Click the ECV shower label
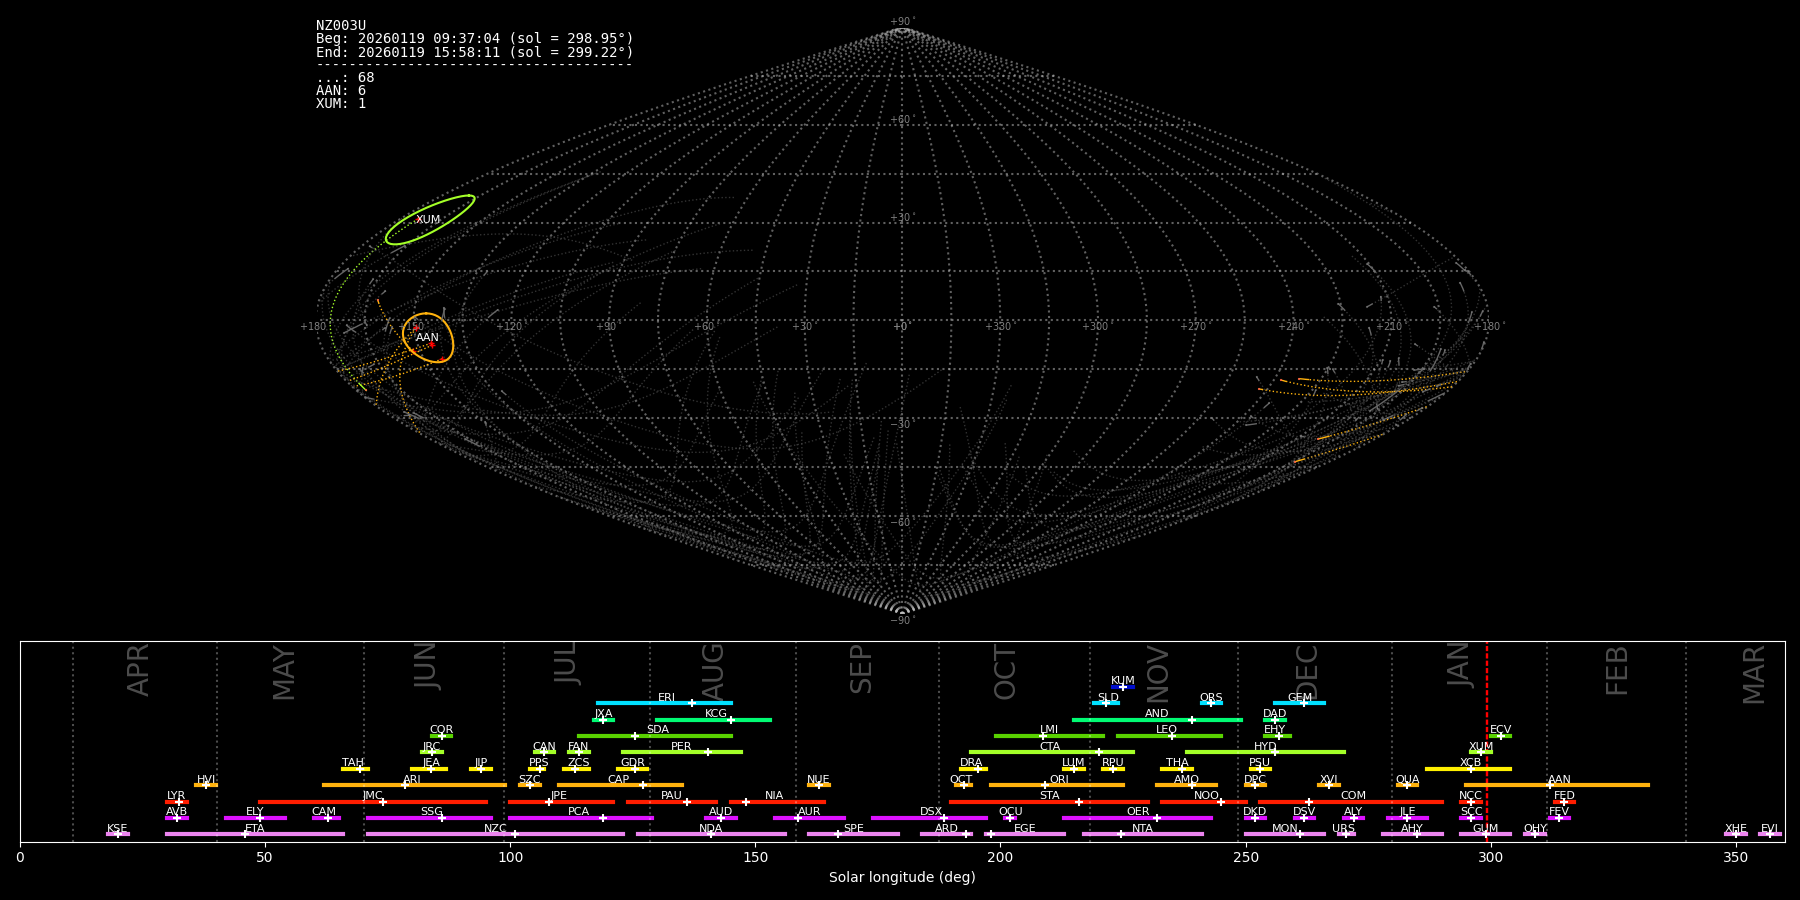1800x900 pixels. [1501, 730]
